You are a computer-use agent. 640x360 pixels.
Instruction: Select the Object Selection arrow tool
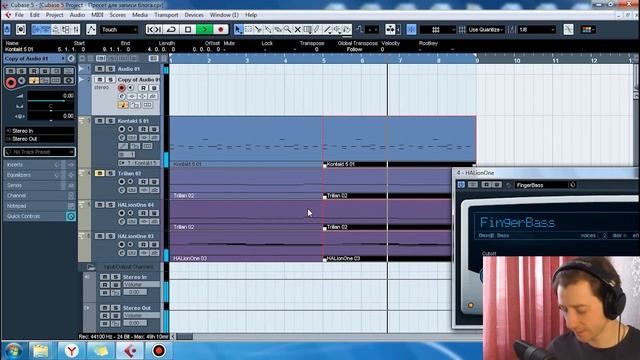(x=238, y=29)
